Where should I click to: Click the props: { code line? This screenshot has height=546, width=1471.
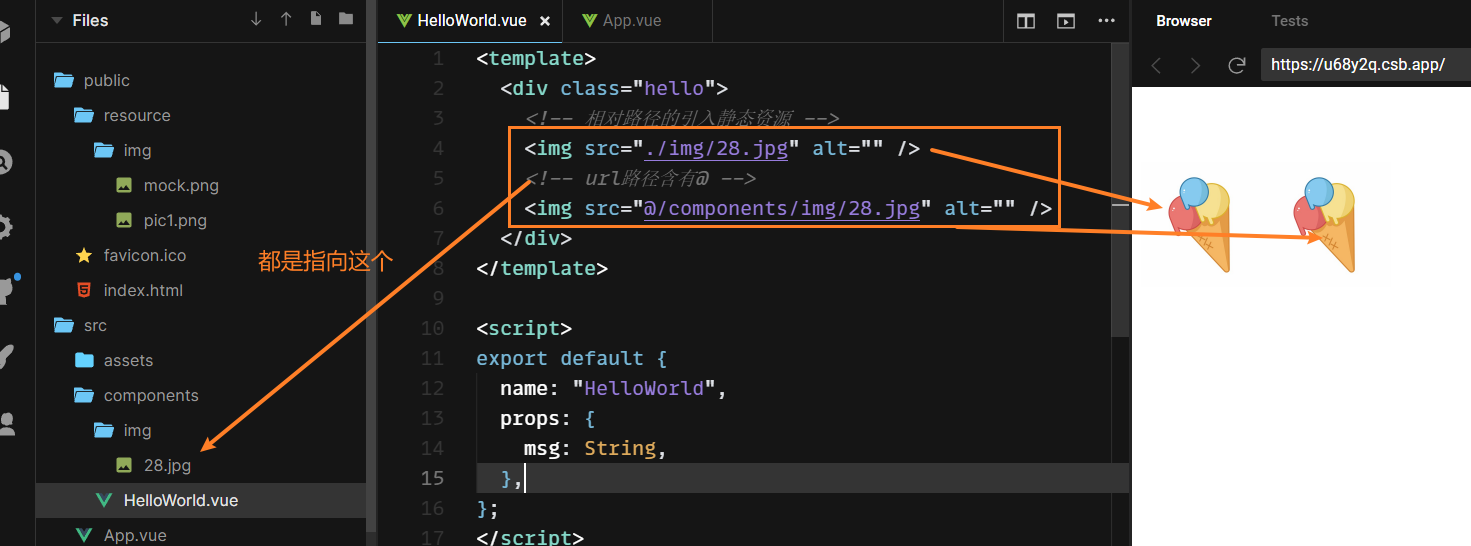click(547, 418)
